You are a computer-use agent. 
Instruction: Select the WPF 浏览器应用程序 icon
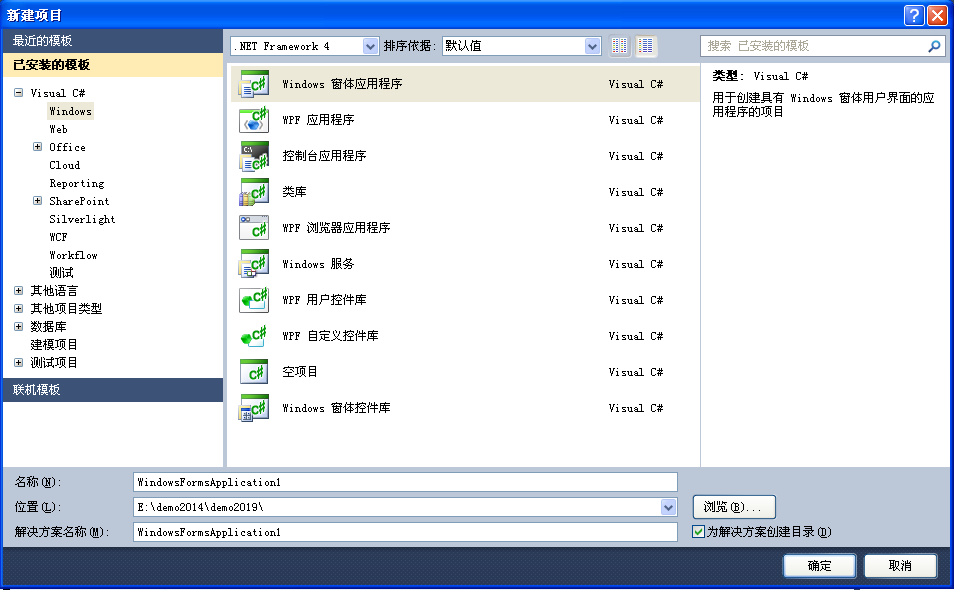point(254,229)
